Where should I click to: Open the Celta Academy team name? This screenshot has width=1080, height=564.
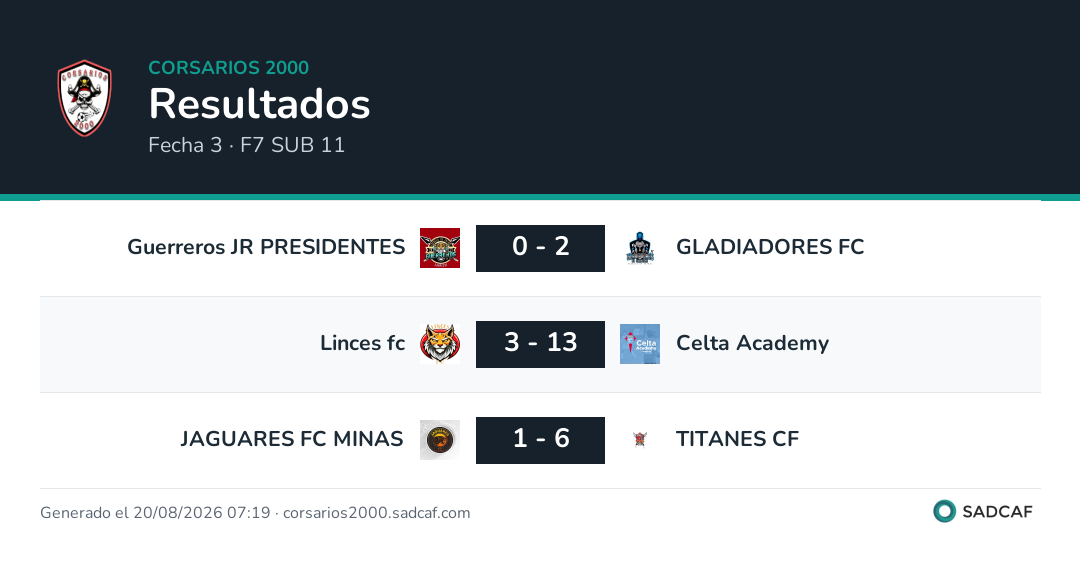pos(753,343)
